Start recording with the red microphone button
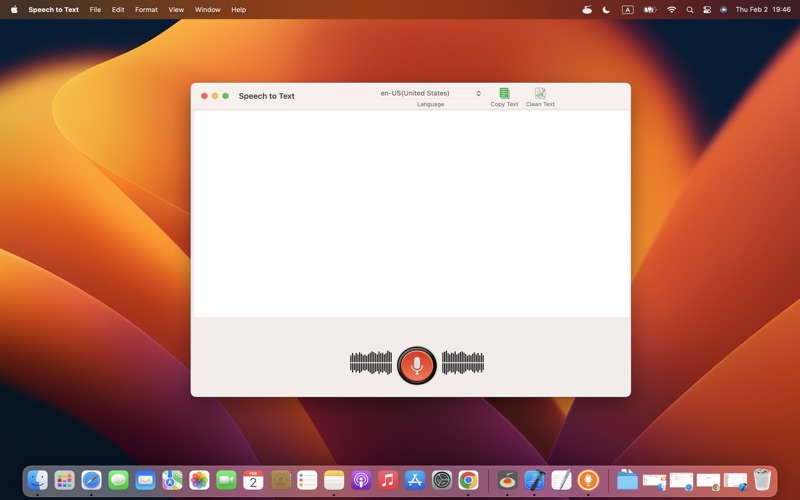 click(x=416, y=365)
